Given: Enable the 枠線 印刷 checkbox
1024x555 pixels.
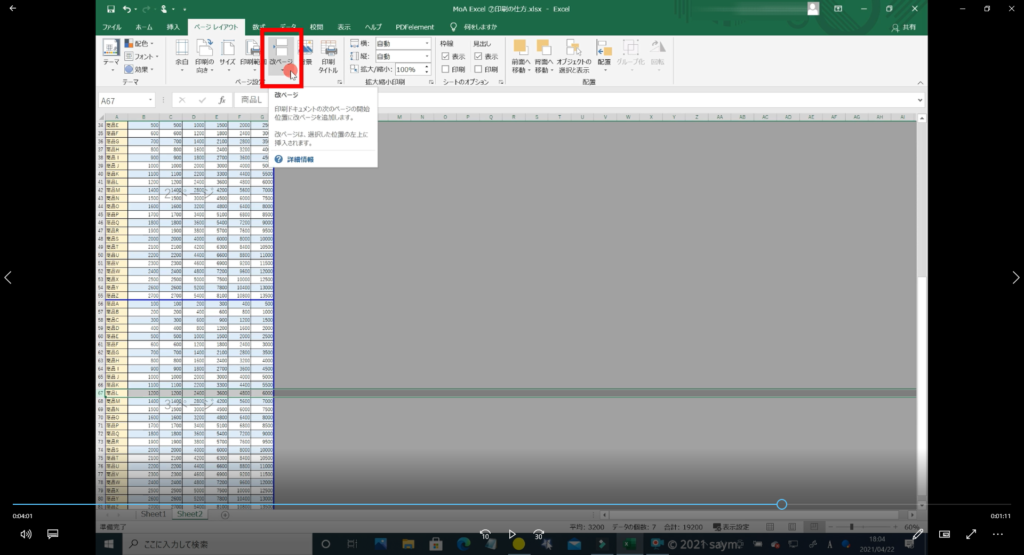Looking at the screenshot, I should point(446,69).
